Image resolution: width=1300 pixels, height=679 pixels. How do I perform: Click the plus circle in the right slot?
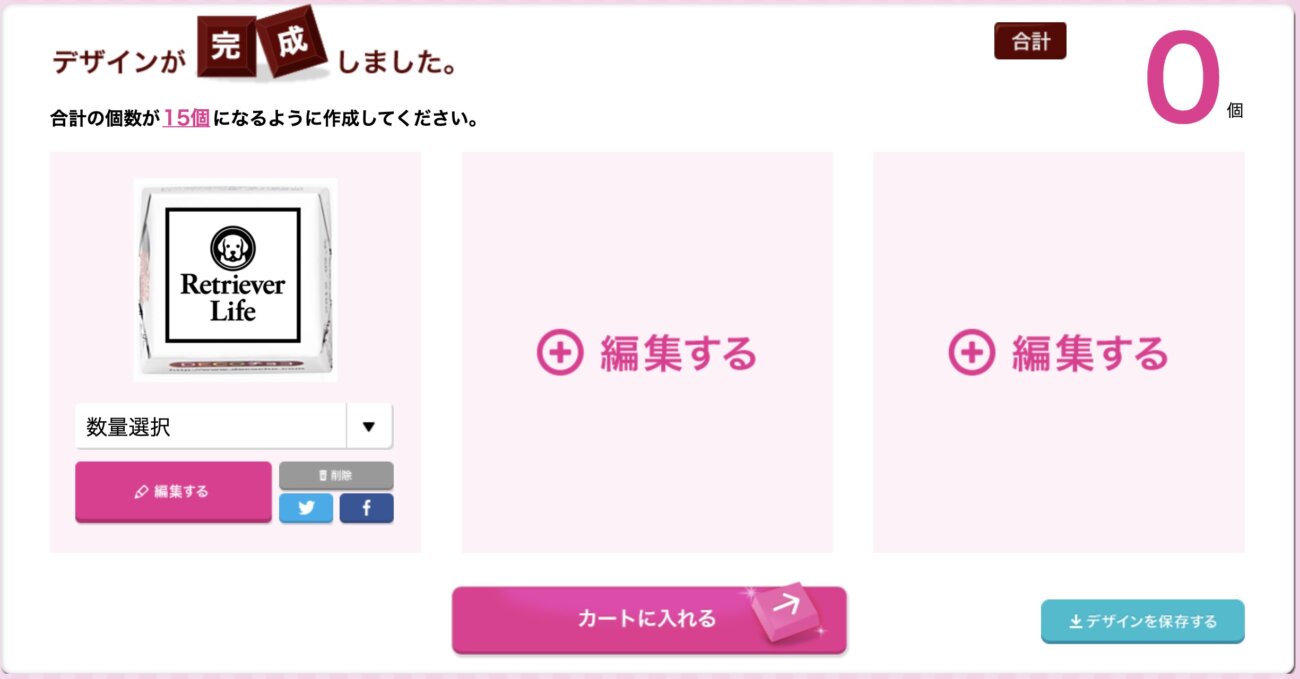(971, 353)
